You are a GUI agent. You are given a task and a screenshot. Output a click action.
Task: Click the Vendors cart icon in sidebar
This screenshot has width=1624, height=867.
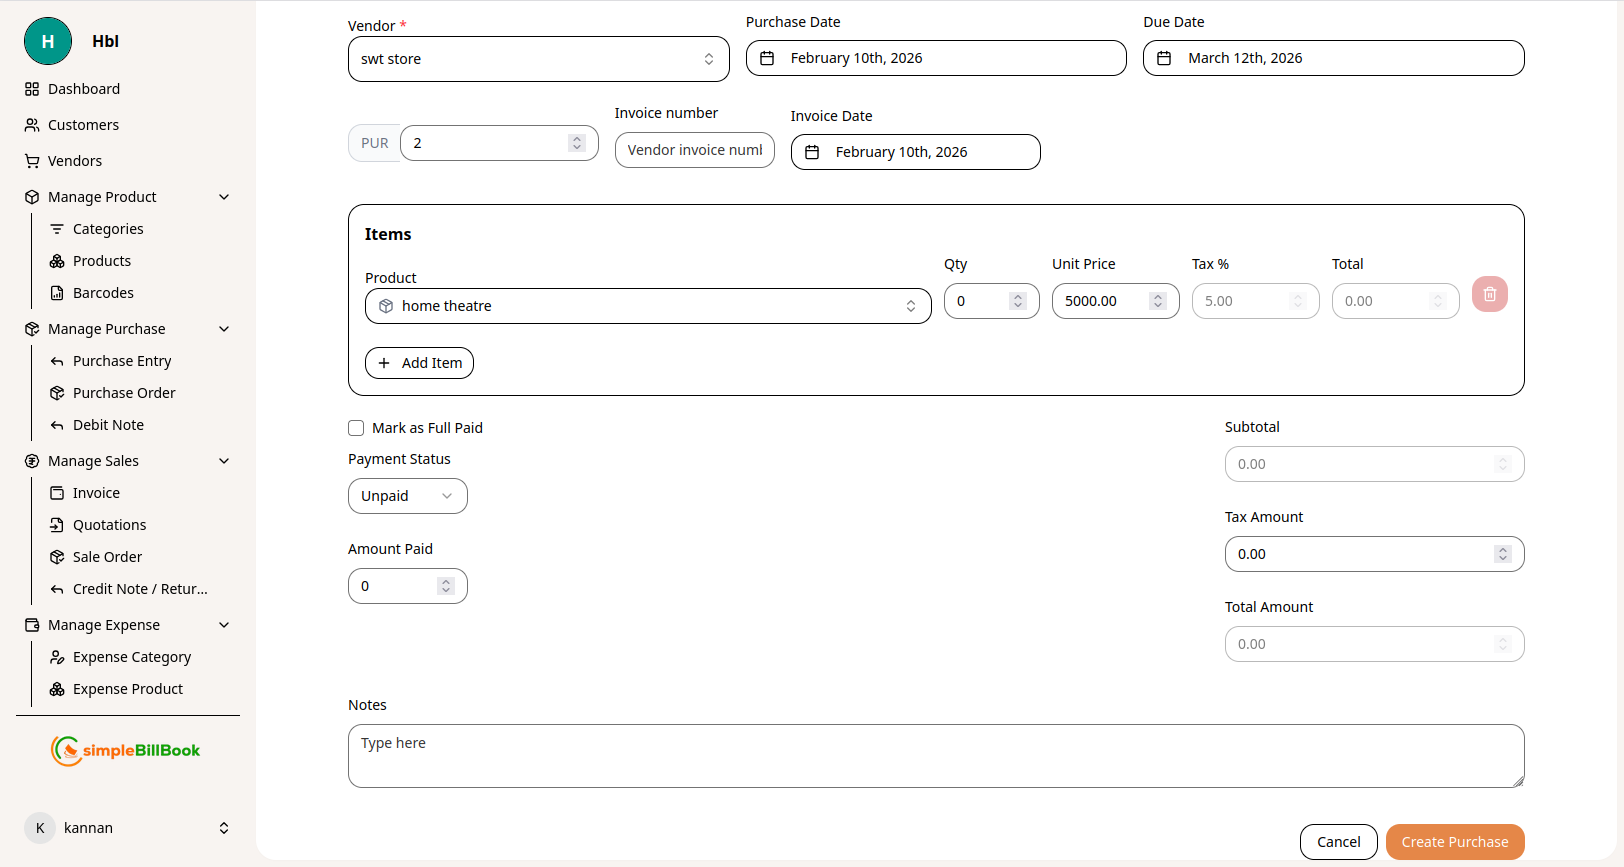pyautogui.click(x=32, y=161)
